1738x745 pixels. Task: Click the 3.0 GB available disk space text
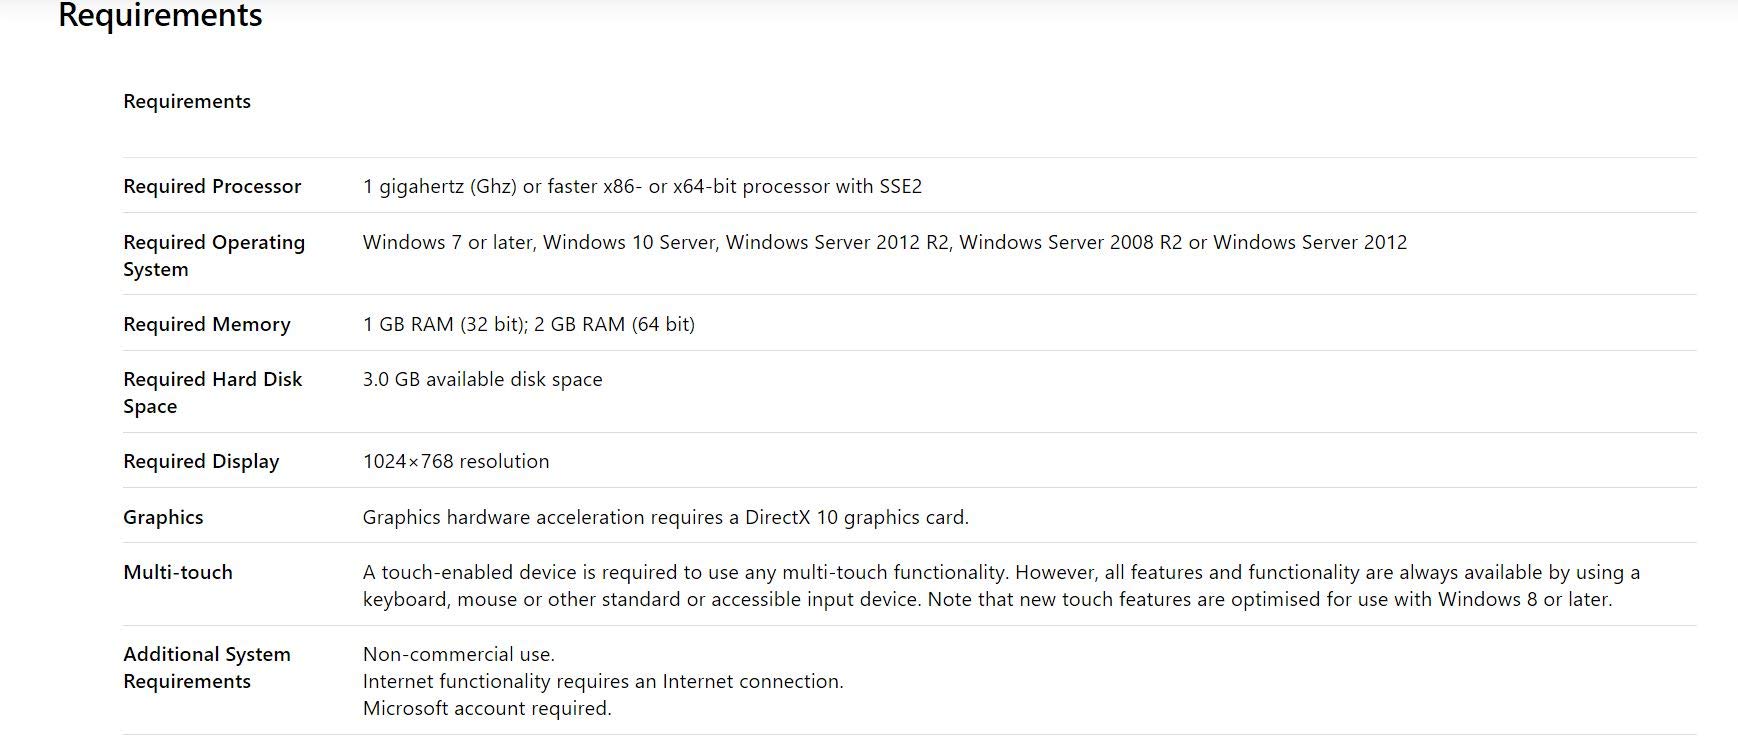482,379
